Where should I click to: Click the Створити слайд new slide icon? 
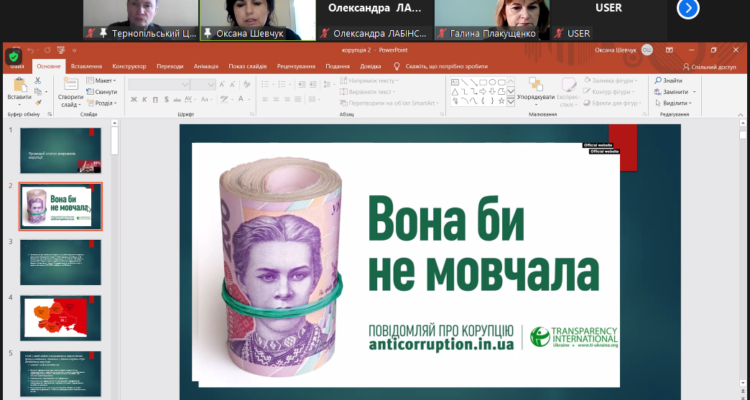click(71, 84)
